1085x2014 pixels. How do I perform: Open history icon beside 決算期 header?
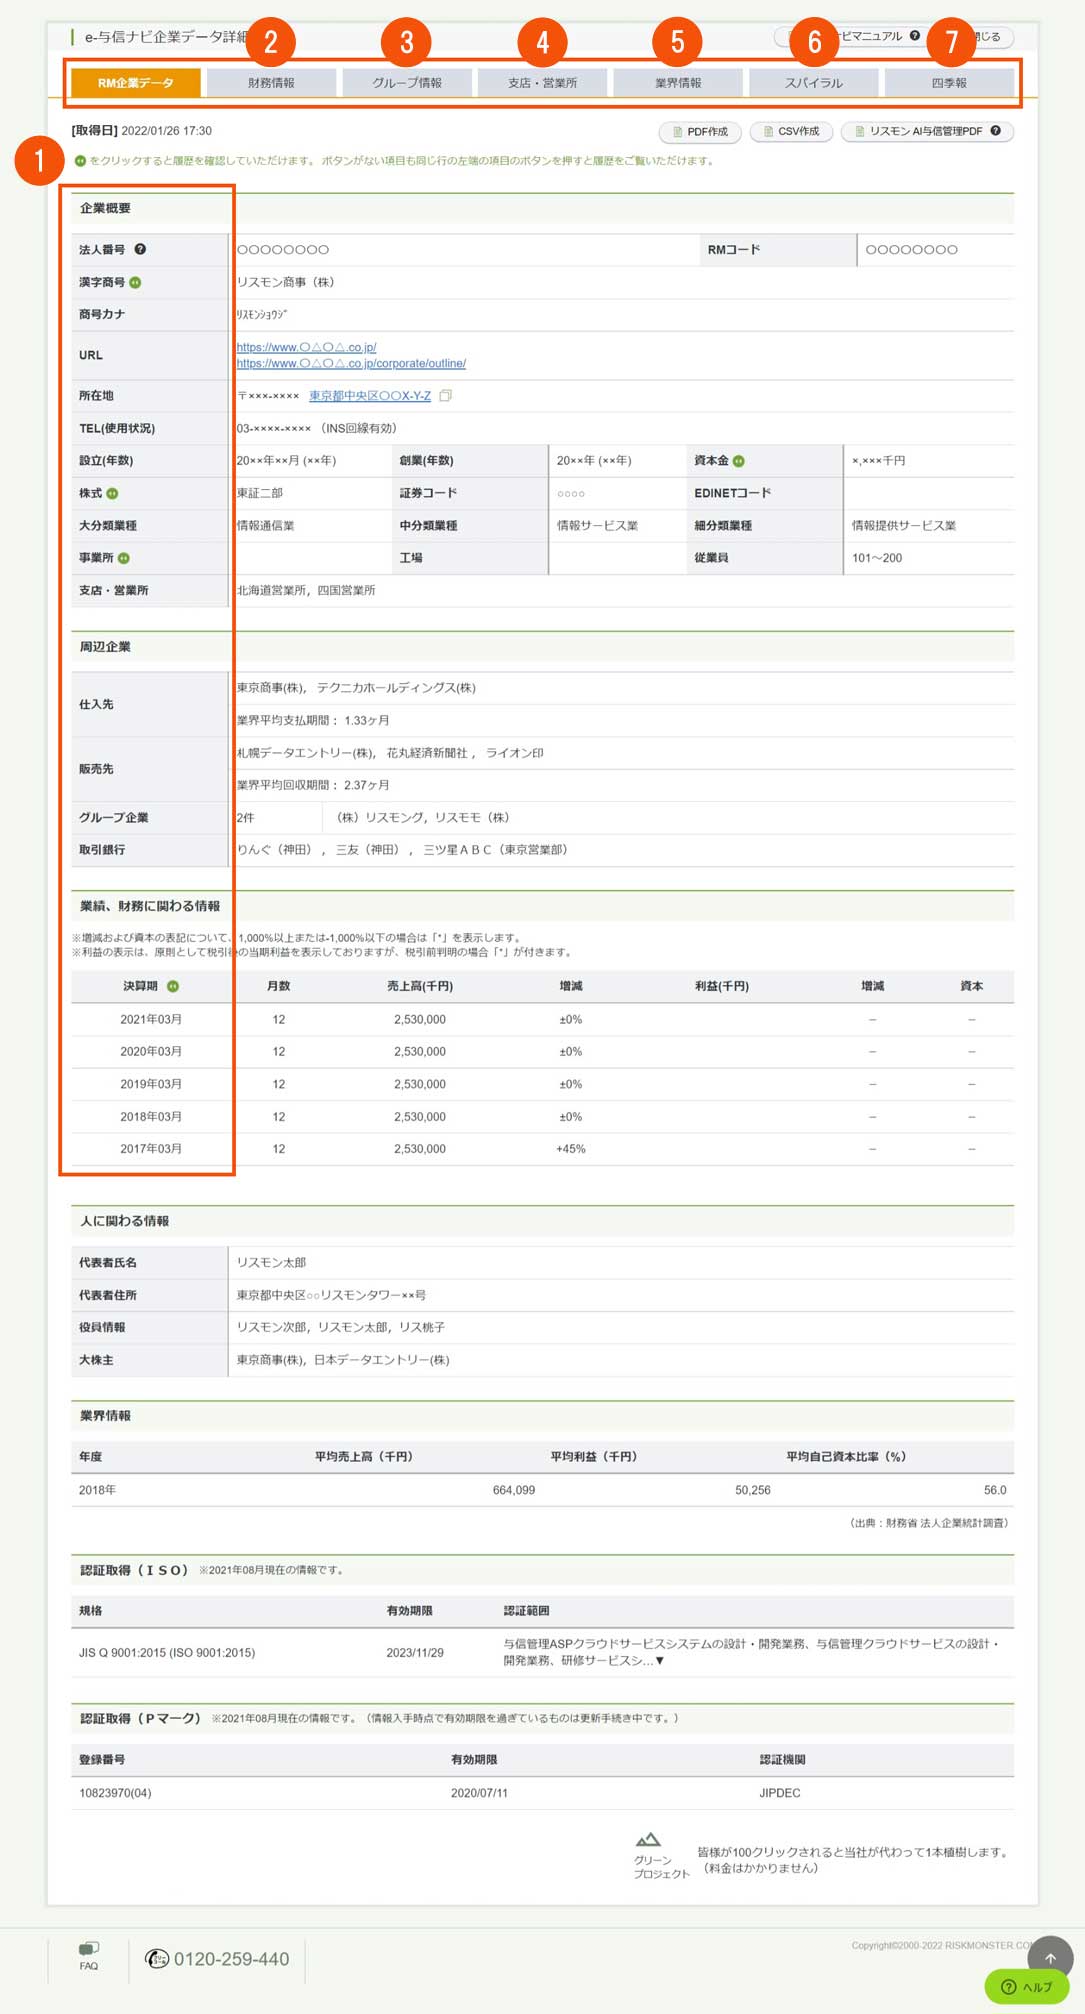[x=173, y=987]
